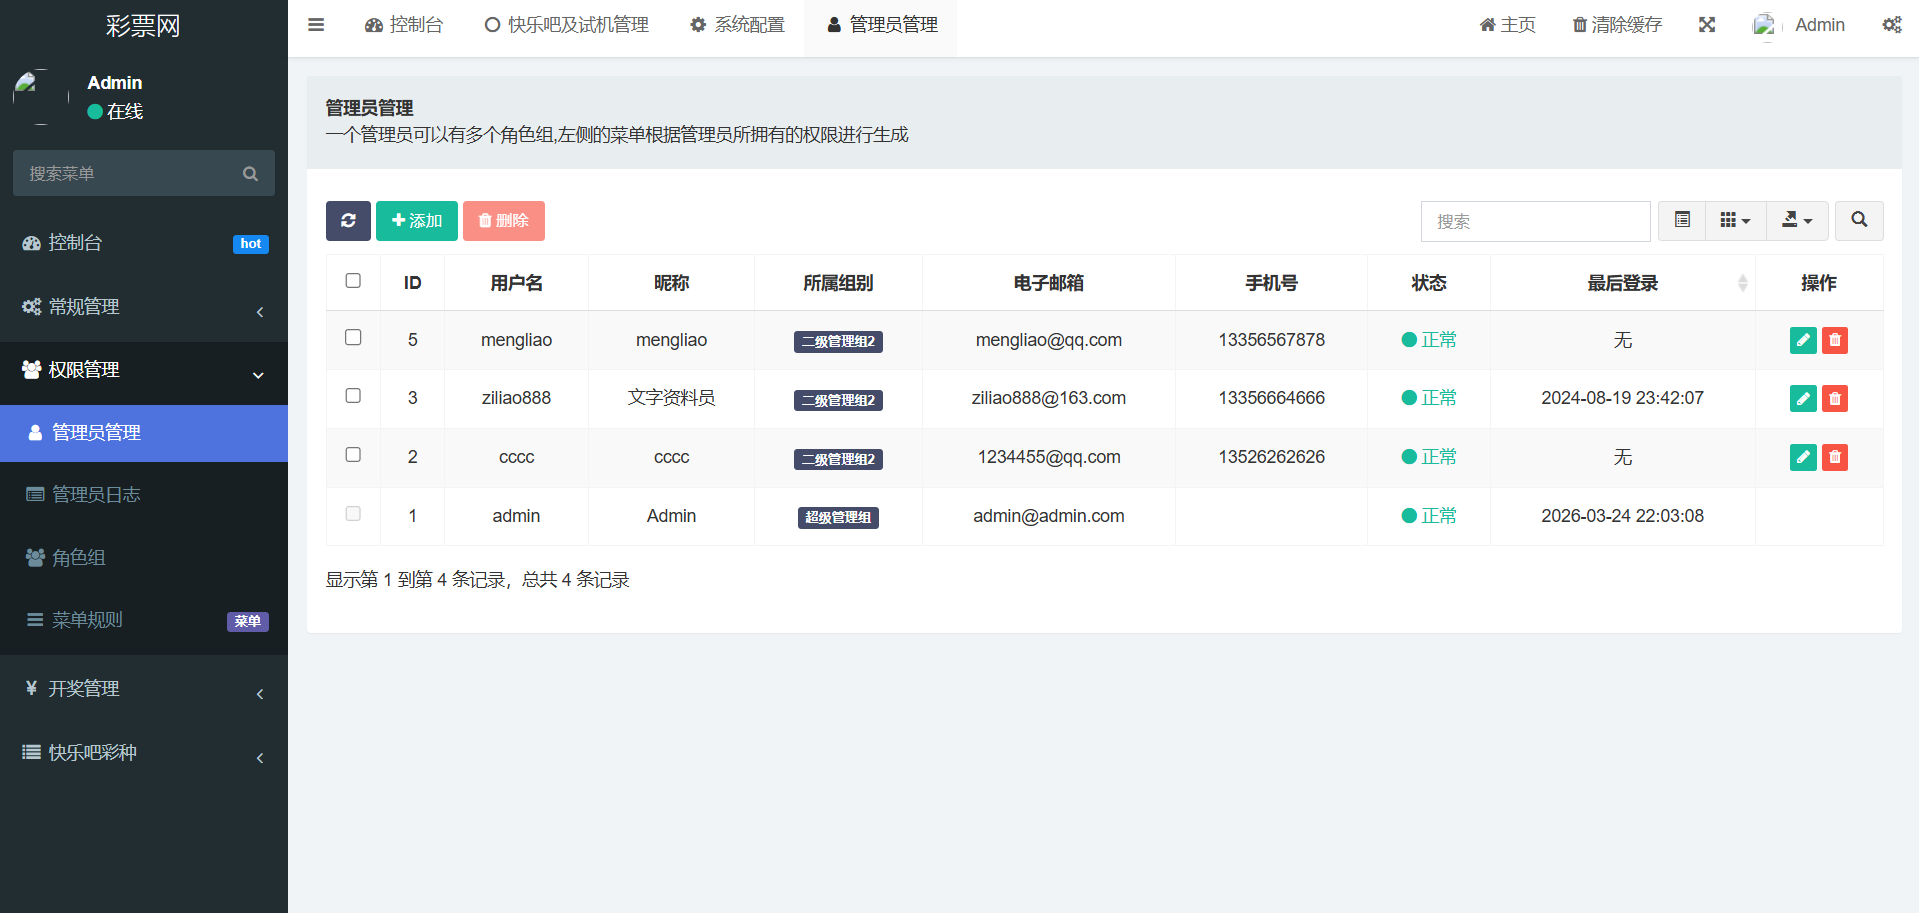The image size is (1919, 913).
Task: Click the hamburger sidebar toggle icon
Action: tap(316, 25)
